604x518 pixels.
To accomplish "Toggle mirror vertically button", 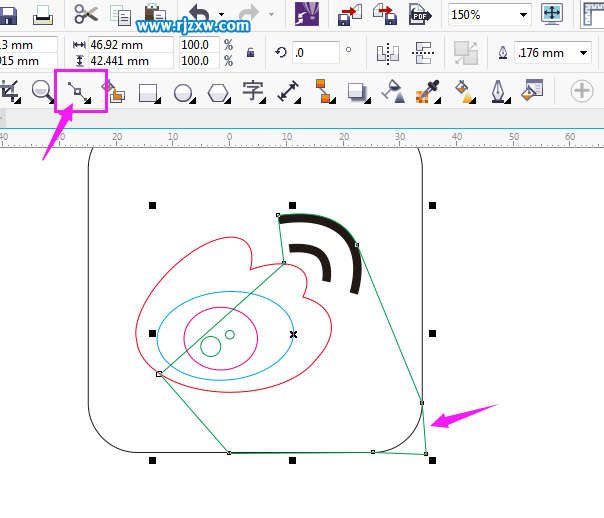I will coord(421,52).
